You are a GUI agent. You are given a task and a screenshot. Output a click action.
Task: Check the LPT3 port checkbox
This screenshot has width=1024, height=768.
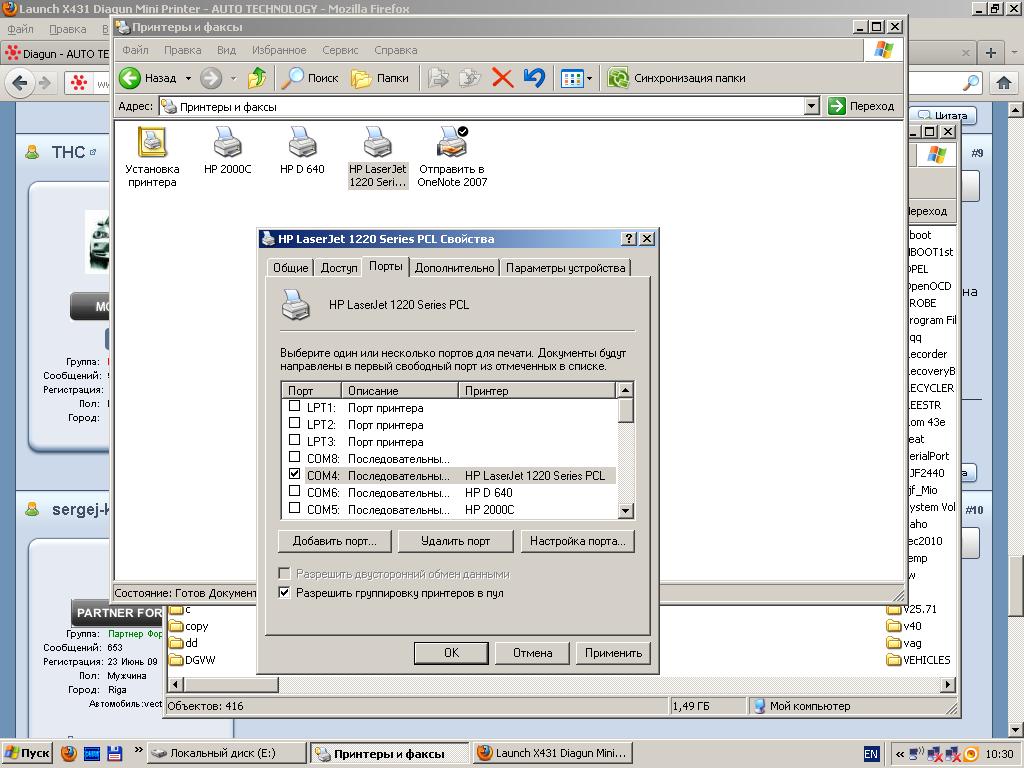(295, 440)
